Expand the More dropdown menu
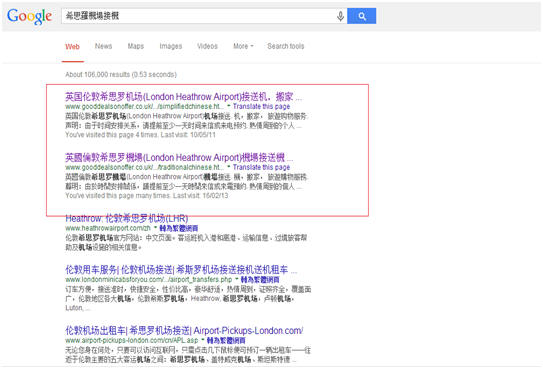543x369 pixels. [243, 46]
